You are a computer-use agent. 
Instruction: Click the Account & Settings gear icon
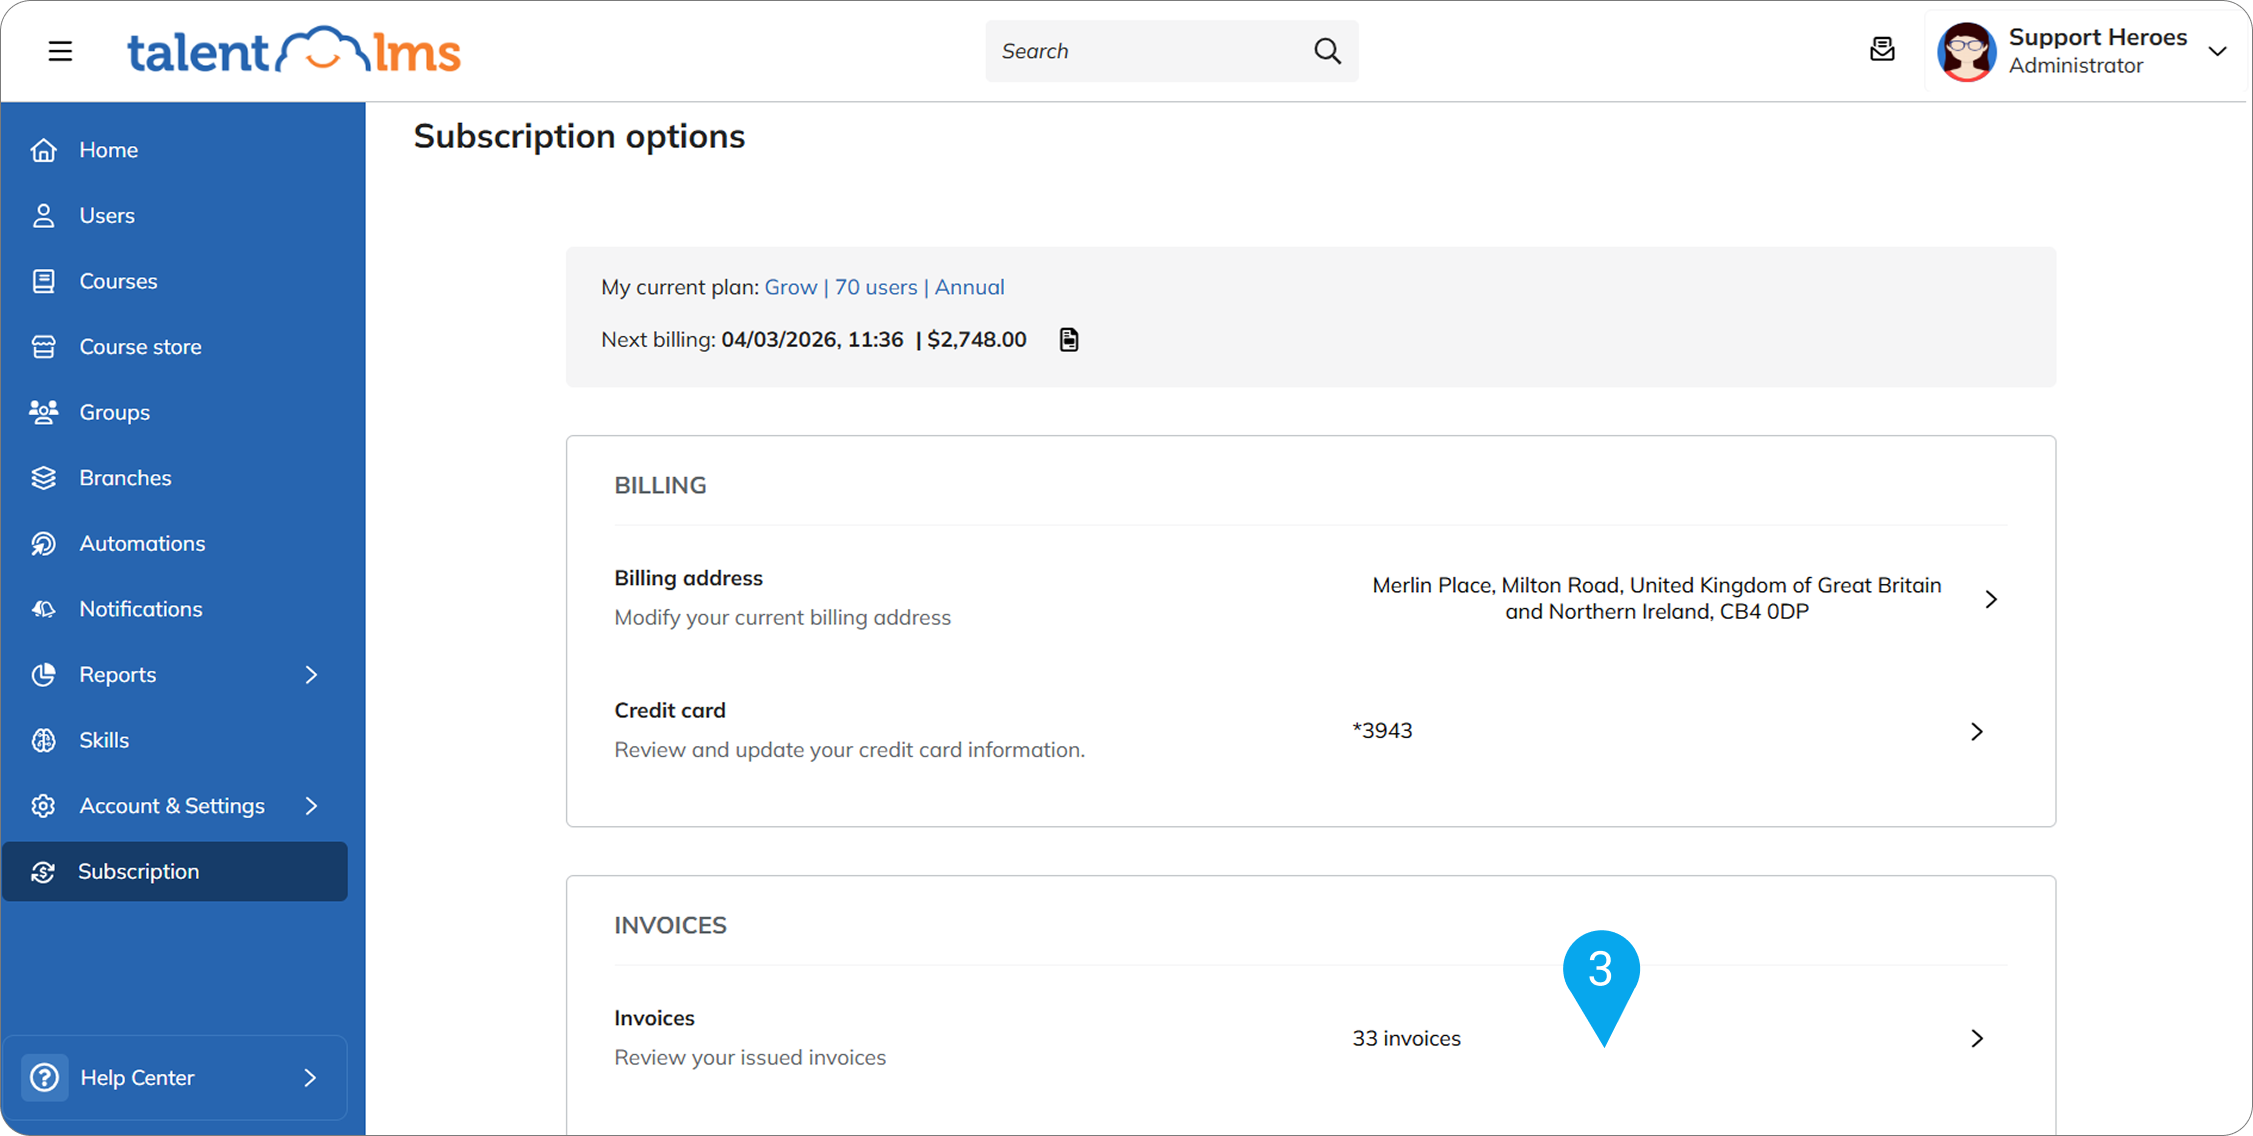point(43,806)
